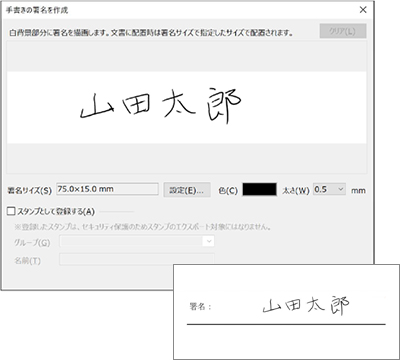Click the 署名サイズ 75.0×15.0 mm field
This screenshot has height=360, width=400.
(107, 189)
